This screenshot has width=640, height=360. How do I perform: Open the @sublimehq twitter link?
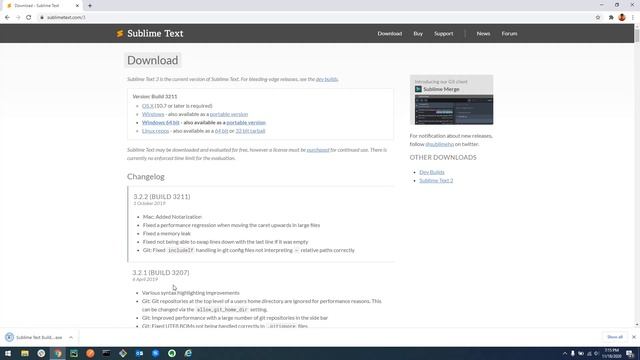point(439,144)
